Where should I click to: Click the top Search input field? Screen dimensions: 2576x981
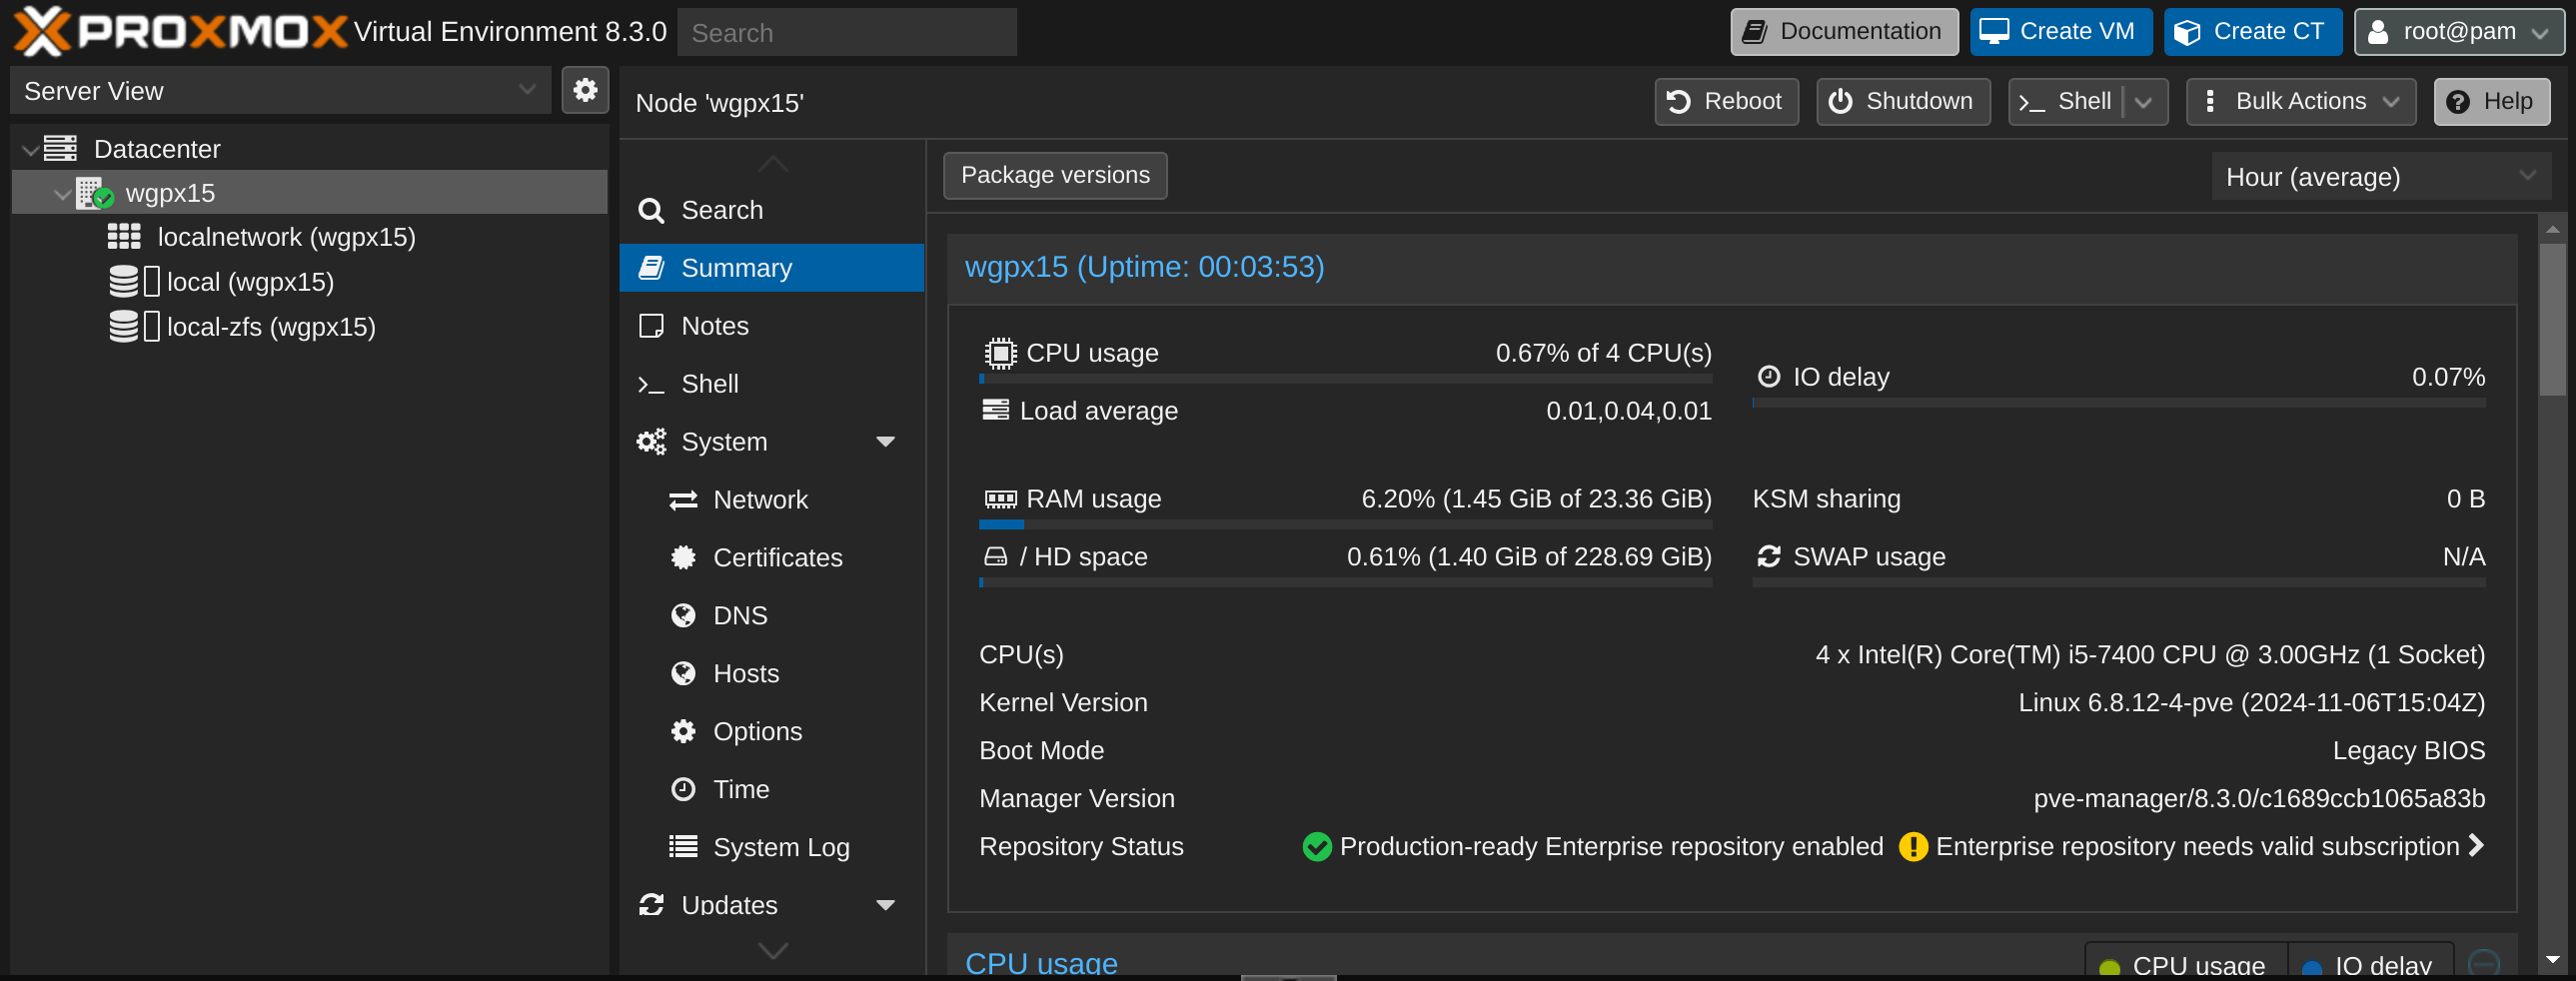[x=847, y=32]
